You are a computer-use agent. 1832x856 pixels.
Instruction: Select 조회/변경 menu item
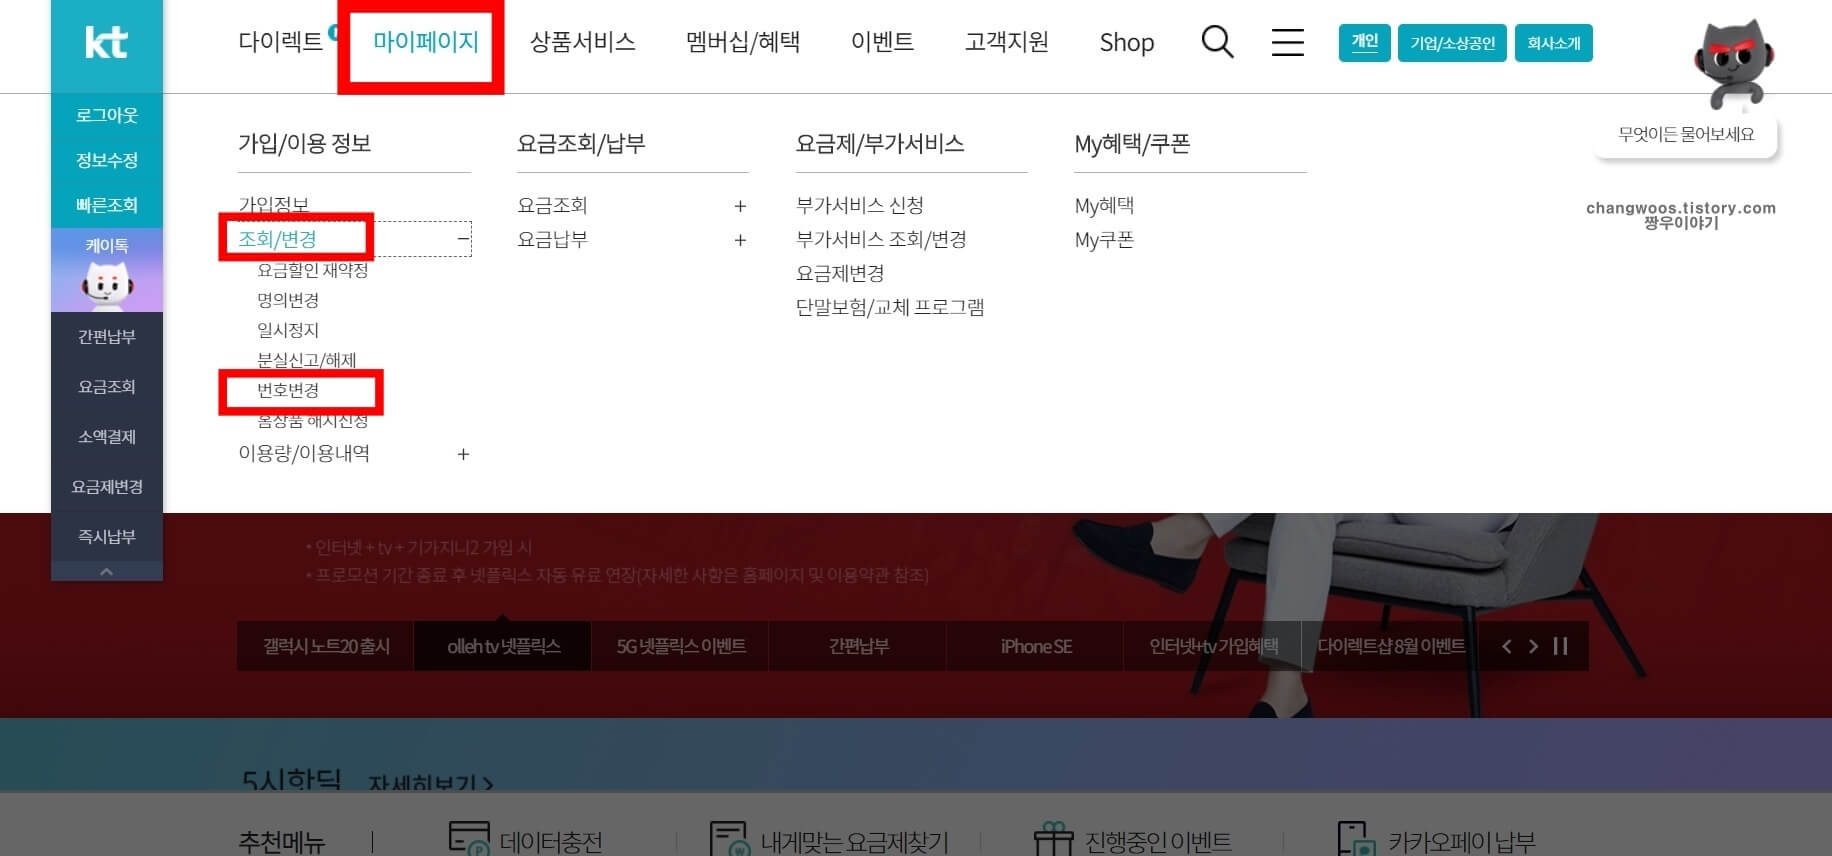coord(277,239)
